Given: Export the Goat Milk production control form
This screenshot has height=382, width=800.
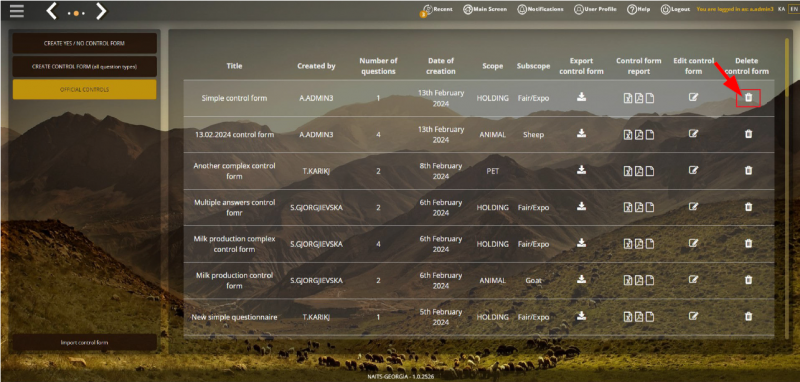Looking at the screenshot, I should coord(581,279).
